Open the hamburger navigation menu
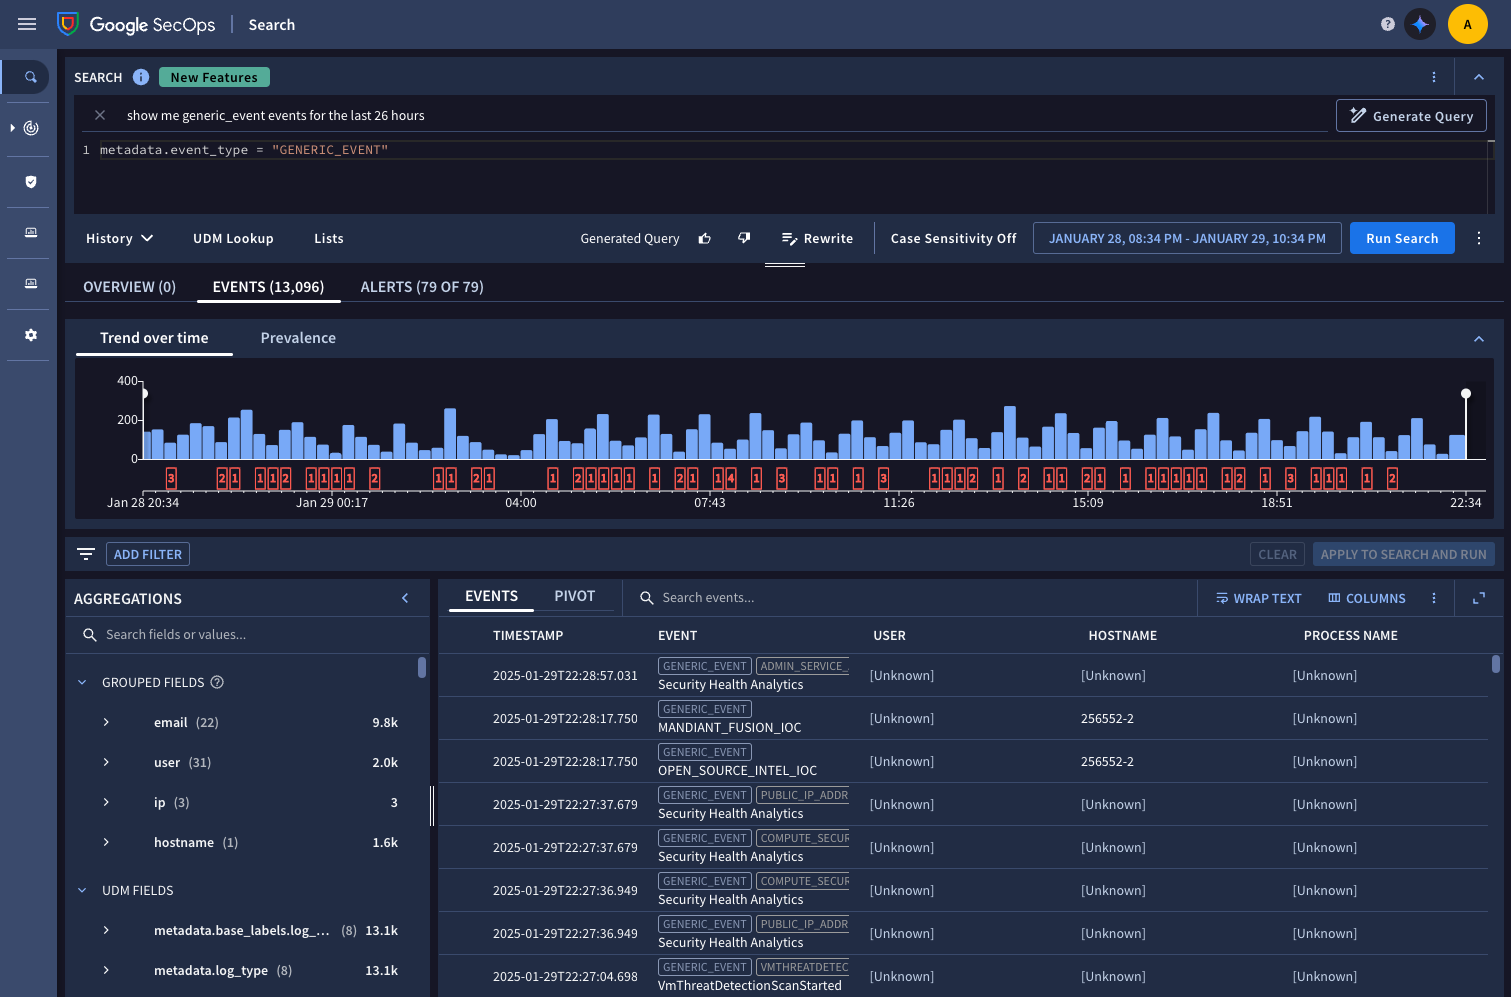 click(27, 24)
